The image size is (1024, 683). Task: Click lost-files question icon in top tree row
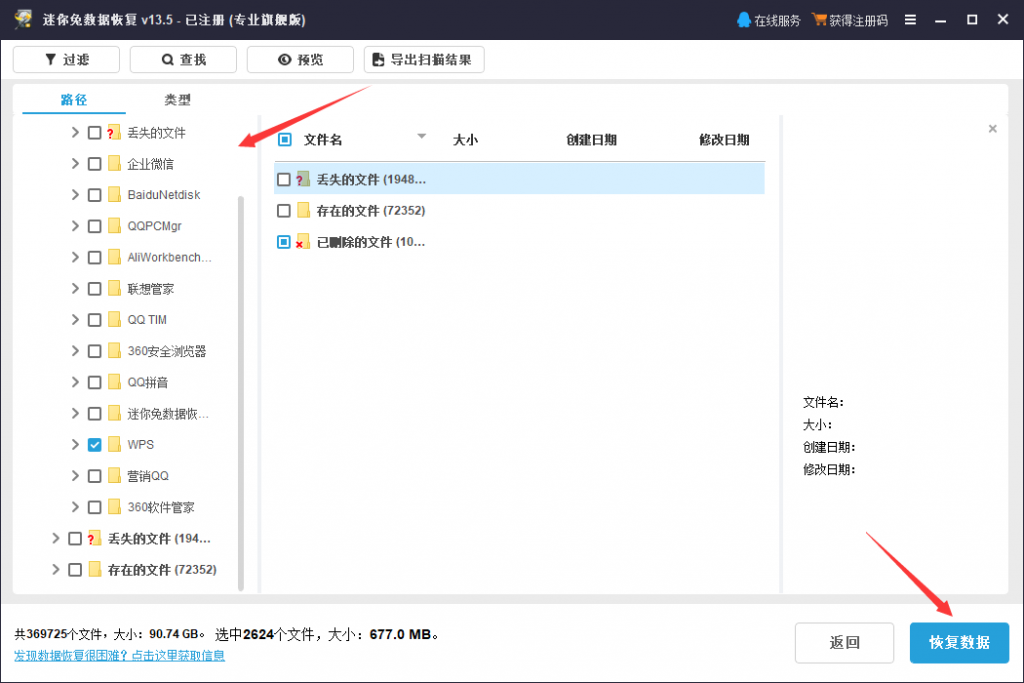tap(114, 133)
